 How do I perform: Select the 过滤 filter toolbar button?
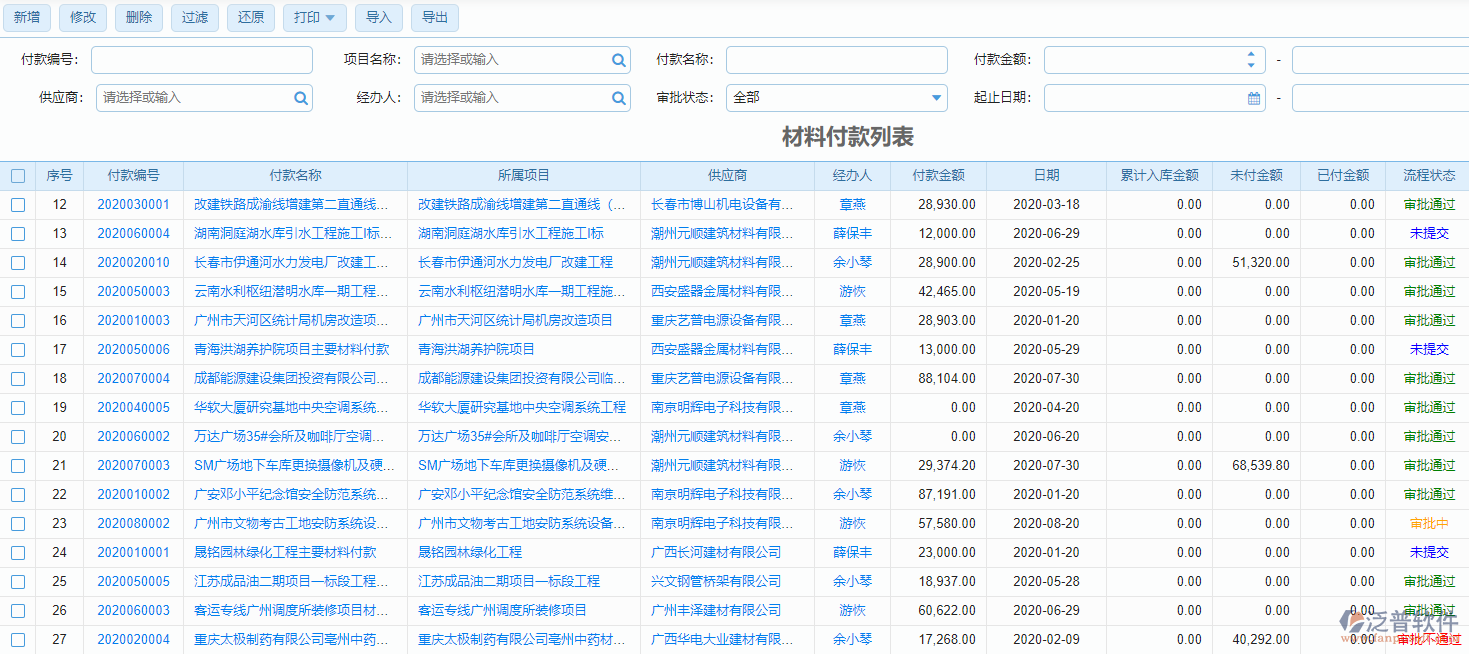(x=194, y=17)
